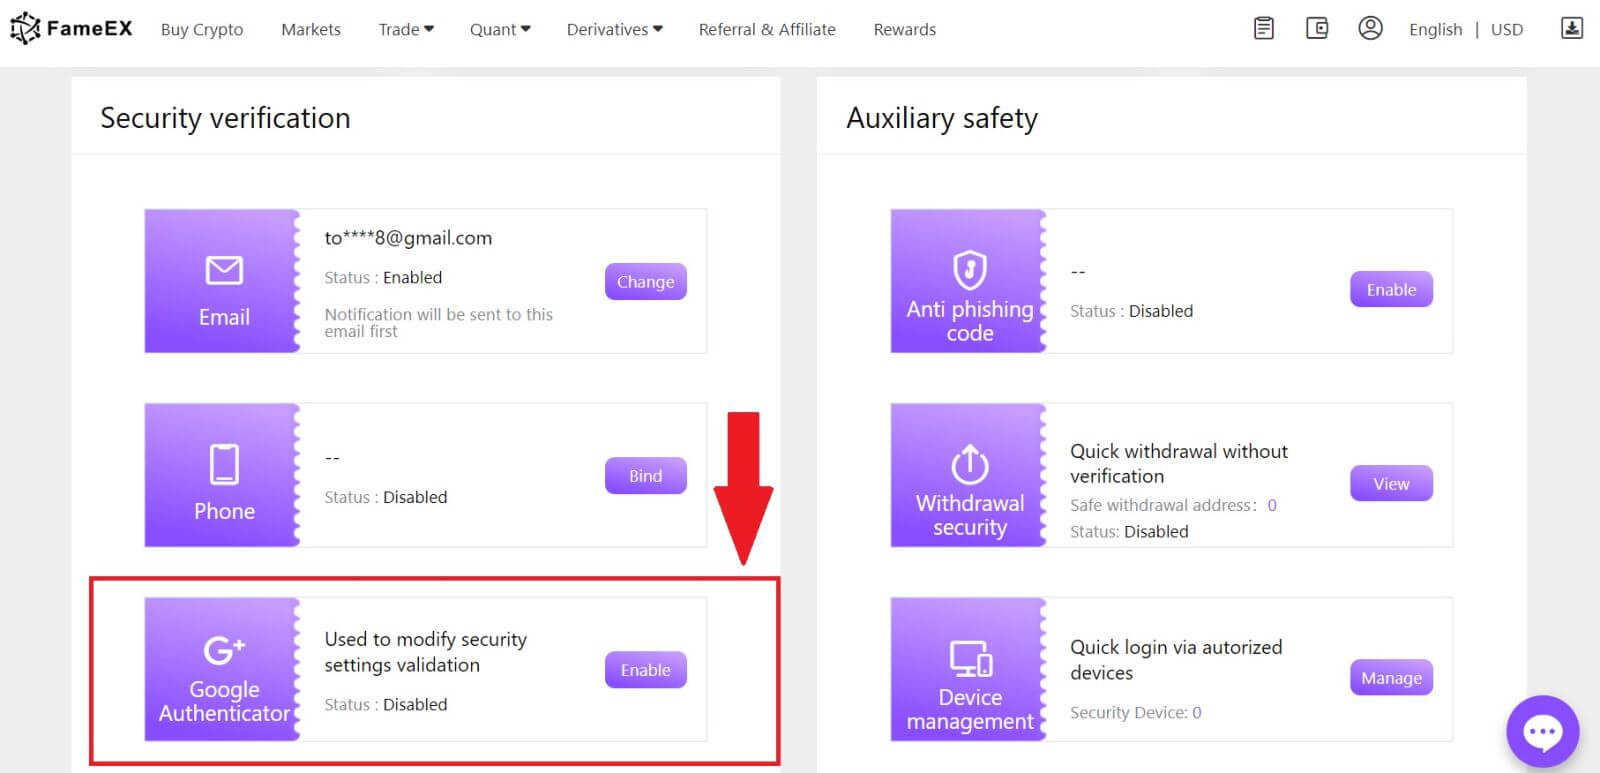Image resolution: width=1600 pixels, height=773 pixels.
Task: Enable Google Authenticator
Action: click(645, 669)
